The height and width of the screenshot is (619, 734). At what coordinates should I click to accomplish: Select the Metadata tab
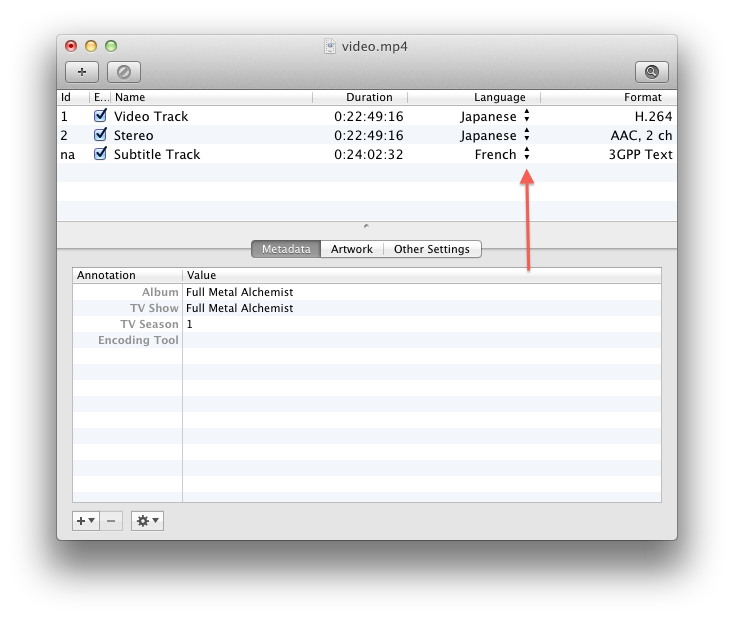point(286,249)
